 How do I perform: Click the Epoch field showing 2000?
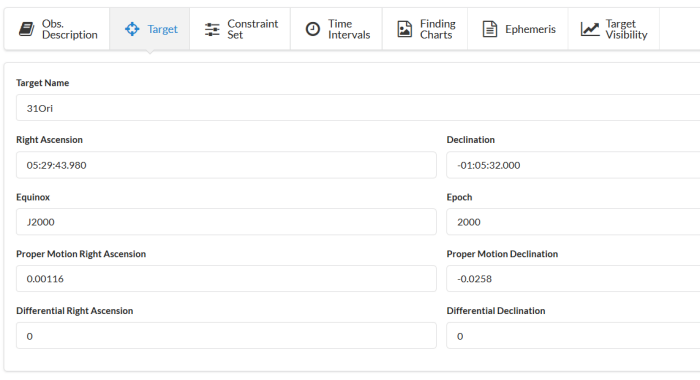tap(573, 221)
